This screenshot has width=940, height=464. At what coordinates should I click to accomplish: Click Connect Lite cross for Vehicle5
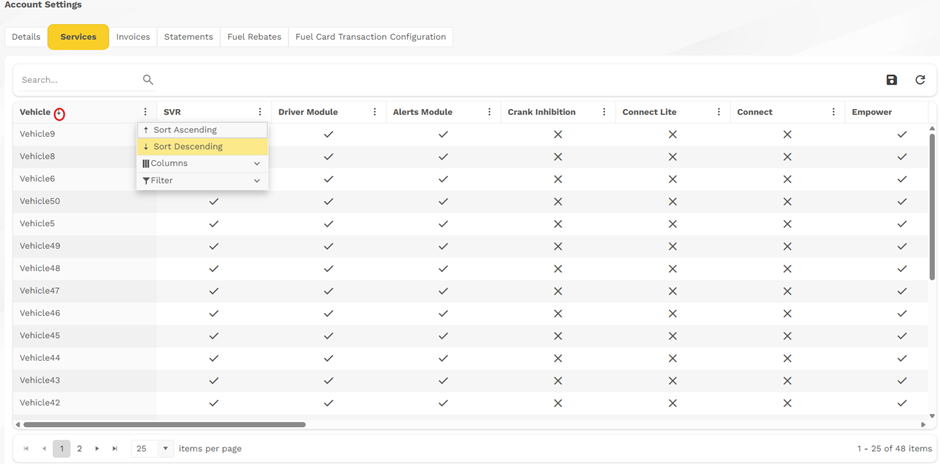[x=673, y=224]
